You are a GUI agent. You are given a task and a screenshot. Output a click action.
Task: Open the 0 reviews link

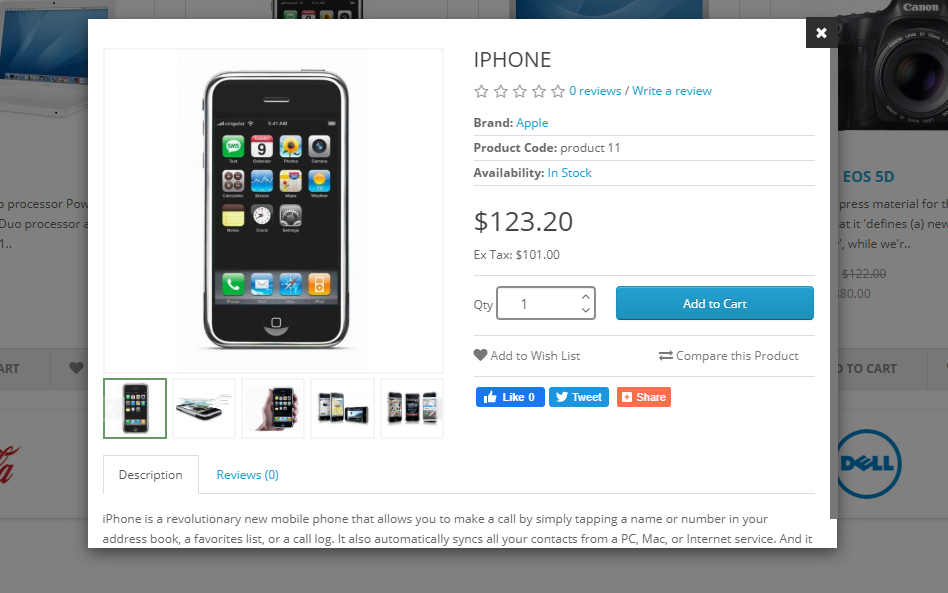point(595,91)
